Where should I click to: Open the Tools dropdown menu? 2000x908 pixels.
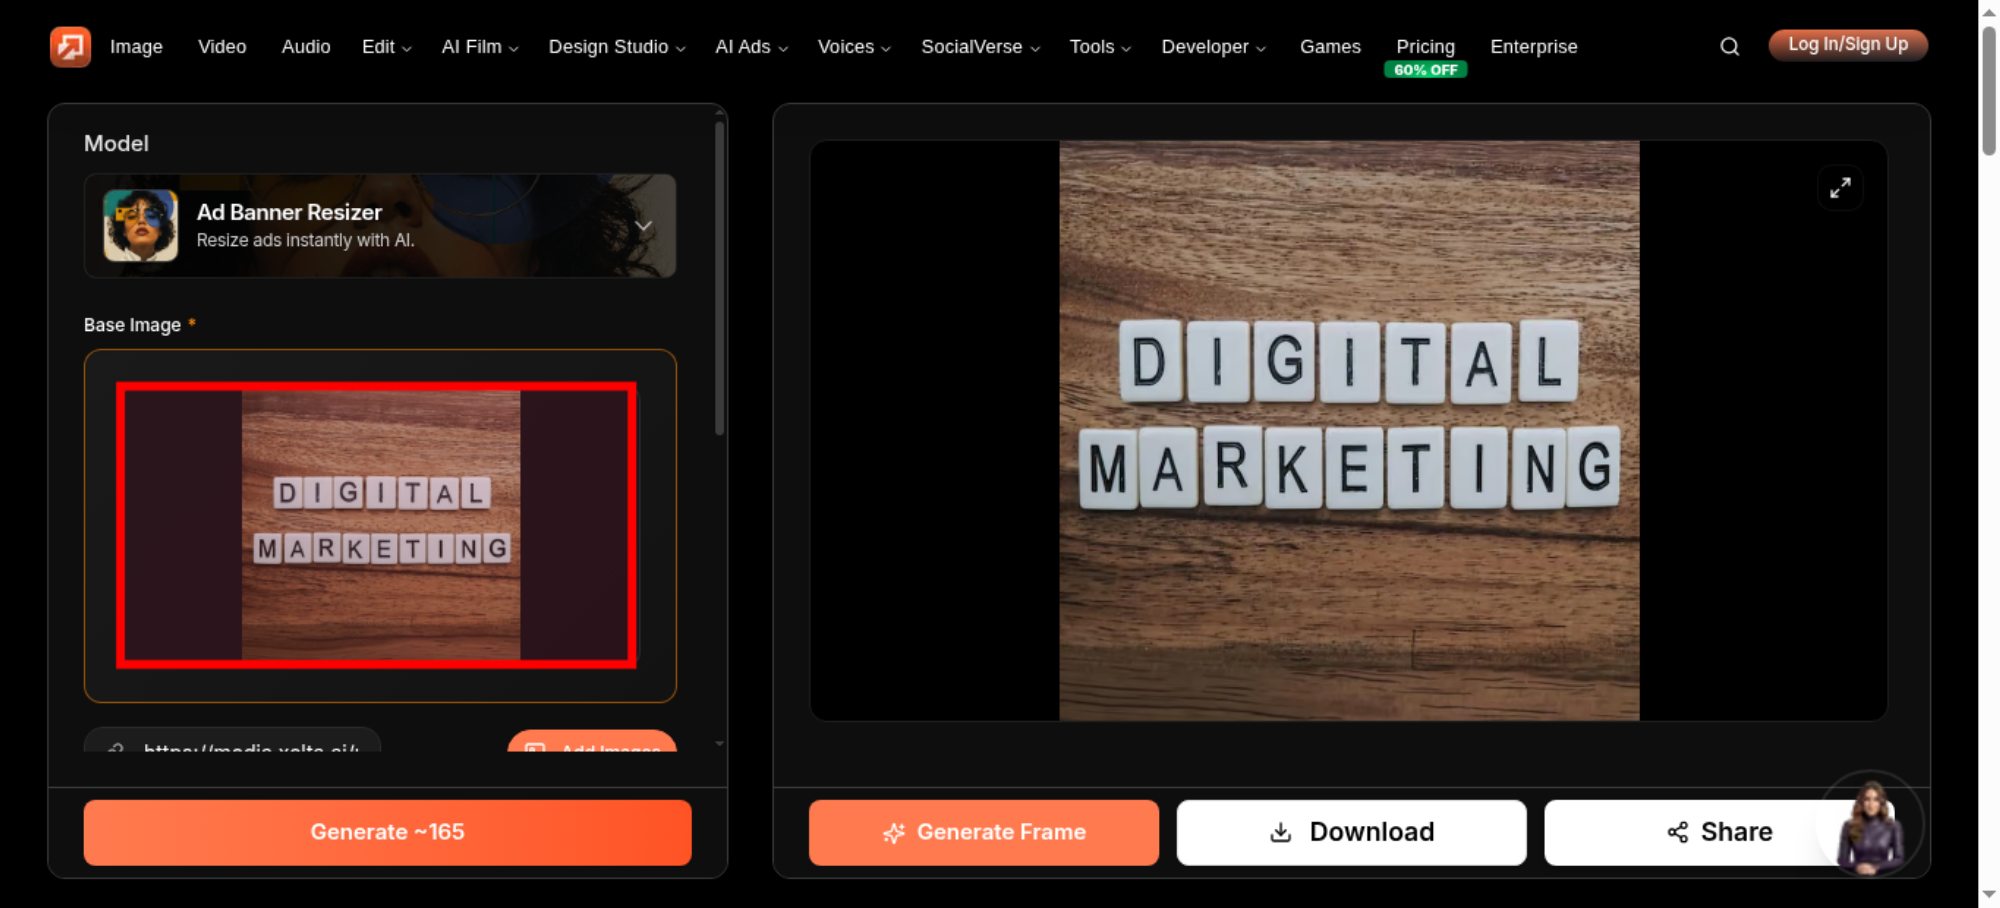pos(1100,47)
